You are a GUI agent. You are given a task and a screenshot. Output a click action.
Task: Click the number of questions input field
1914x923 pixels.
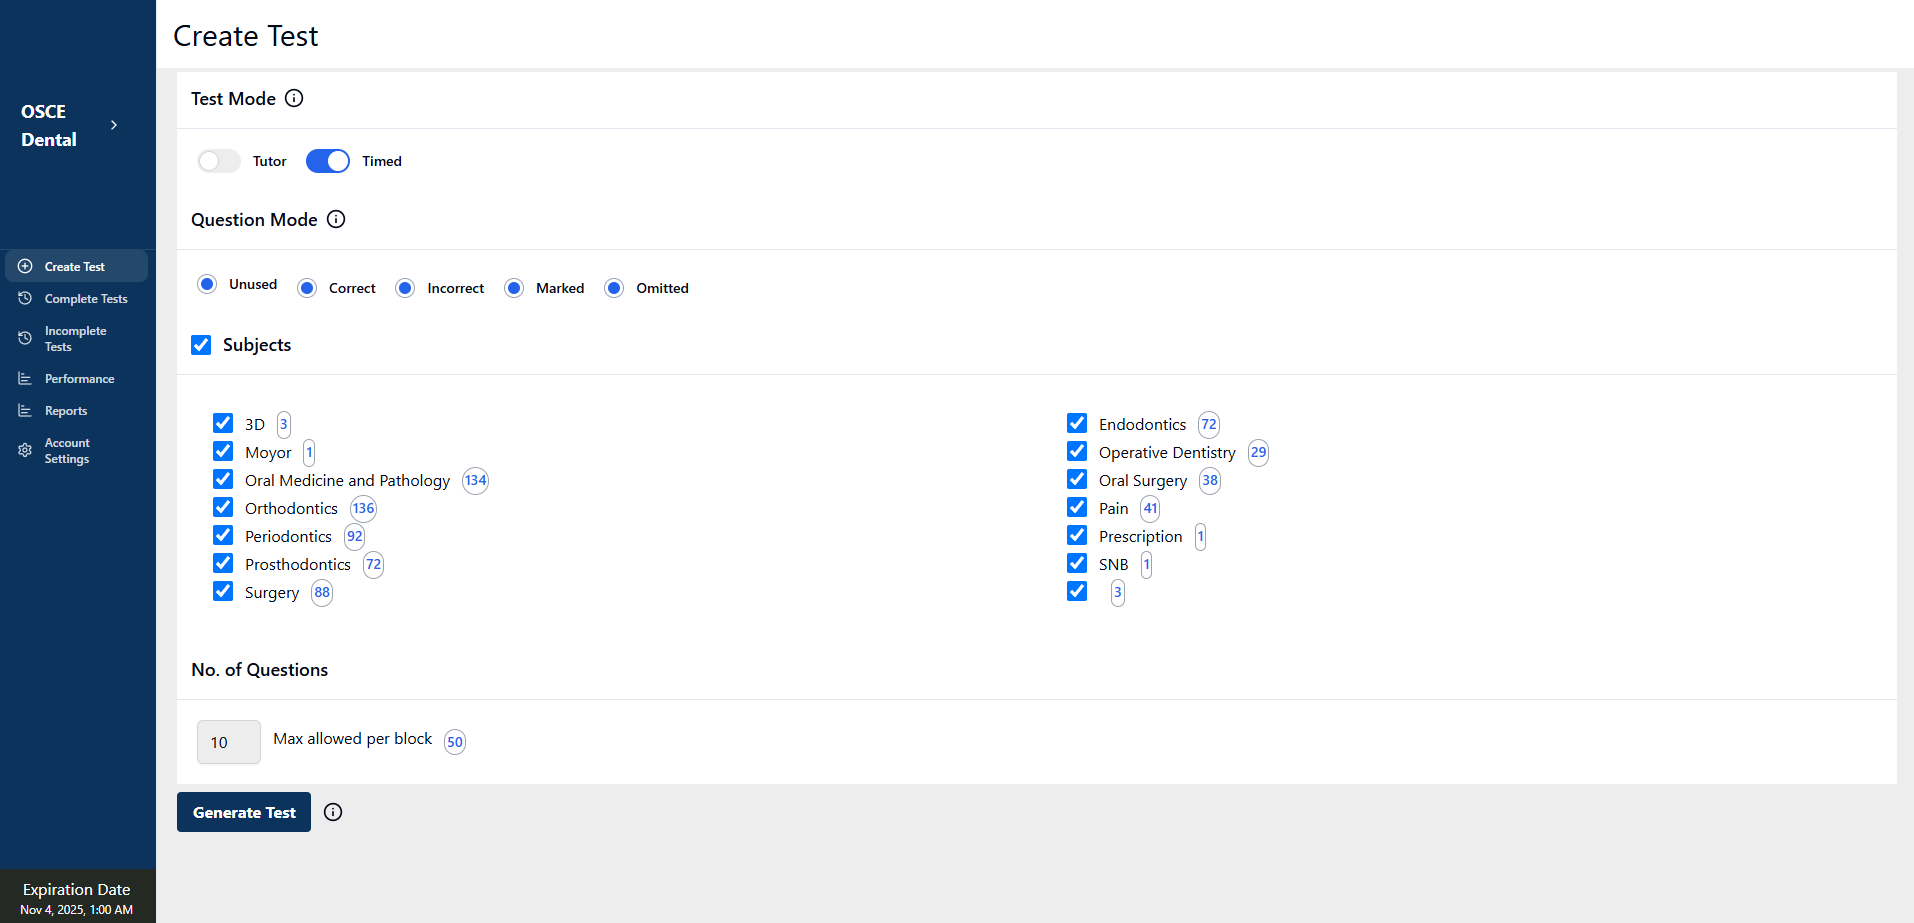tap(229, 742)
